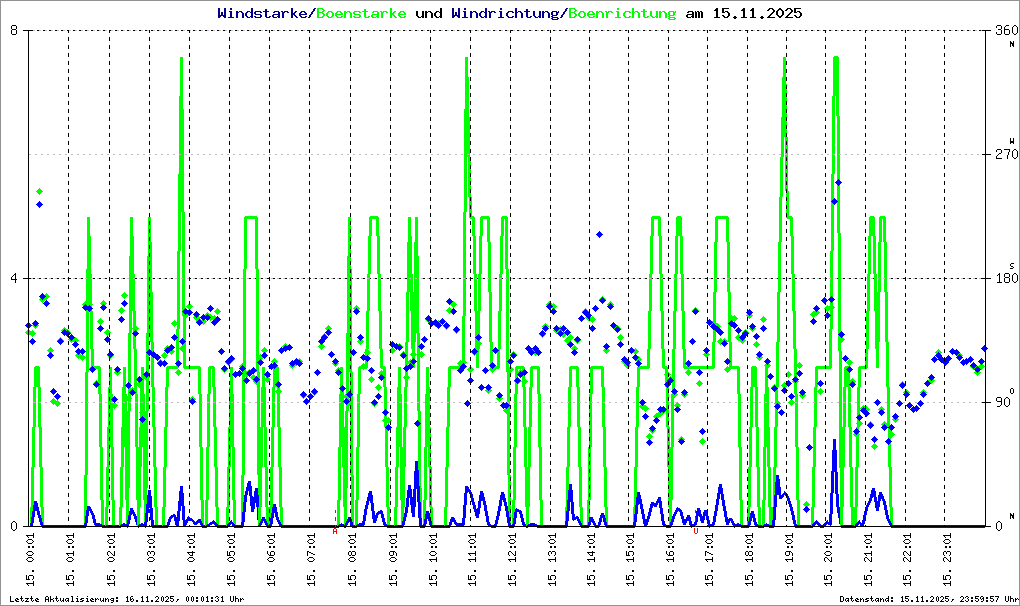Click the red sunrise marker A
The width and height of the screenshot is (1020, 606).
pos(335,531)
